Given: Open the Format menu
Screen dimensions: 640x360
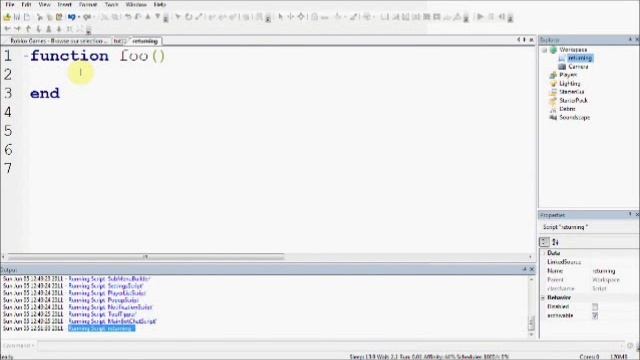Looking at the screenshot, I should coord(88,4).
